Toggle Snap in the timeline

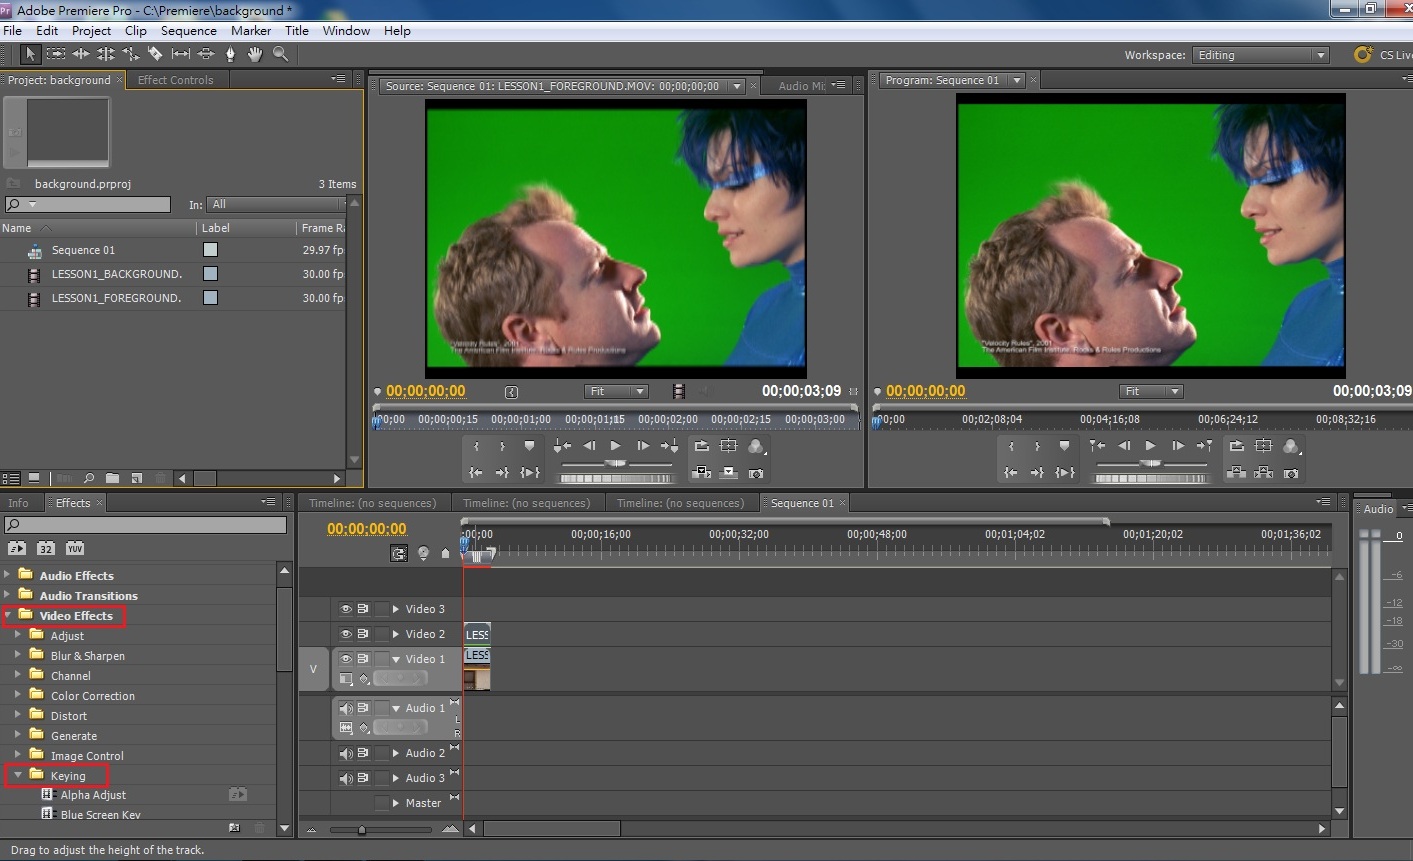(x=399, y=553)
